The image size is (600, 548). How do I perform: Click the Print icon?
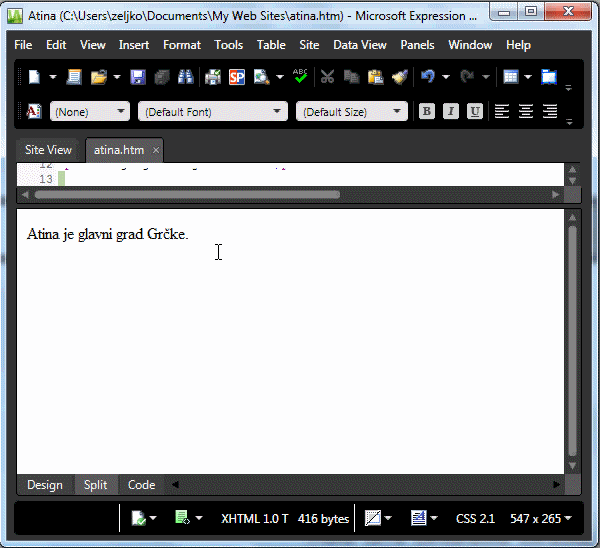click(x=213, y=77)
